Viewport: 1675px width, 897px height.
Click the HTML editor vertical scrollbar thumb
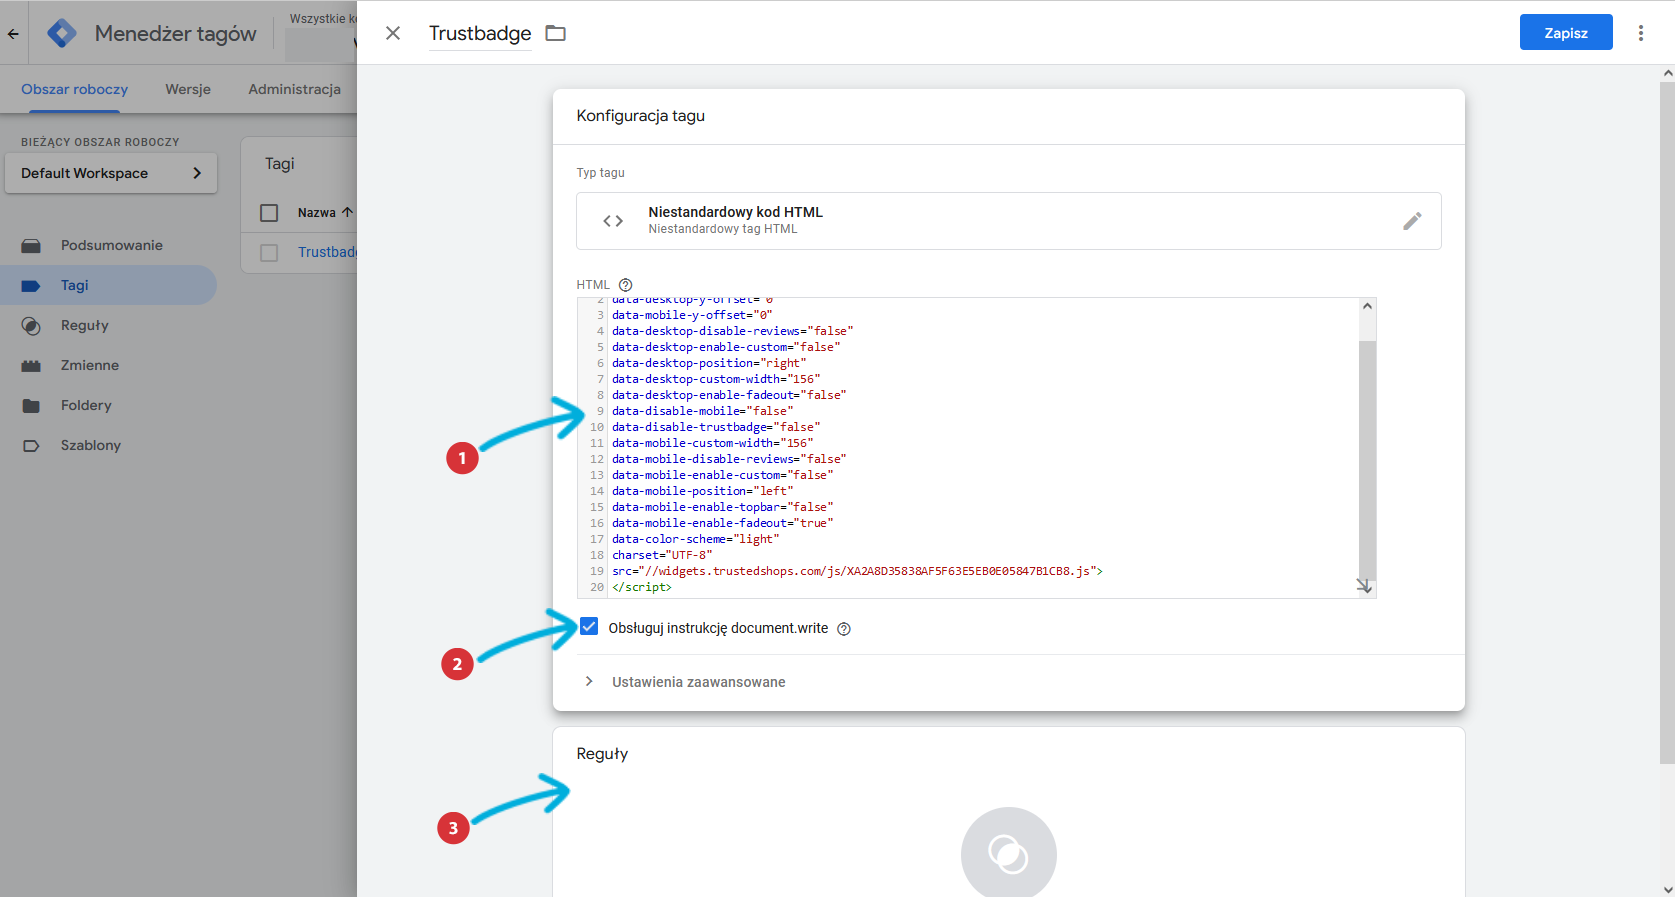click(x=1367, y=460)
